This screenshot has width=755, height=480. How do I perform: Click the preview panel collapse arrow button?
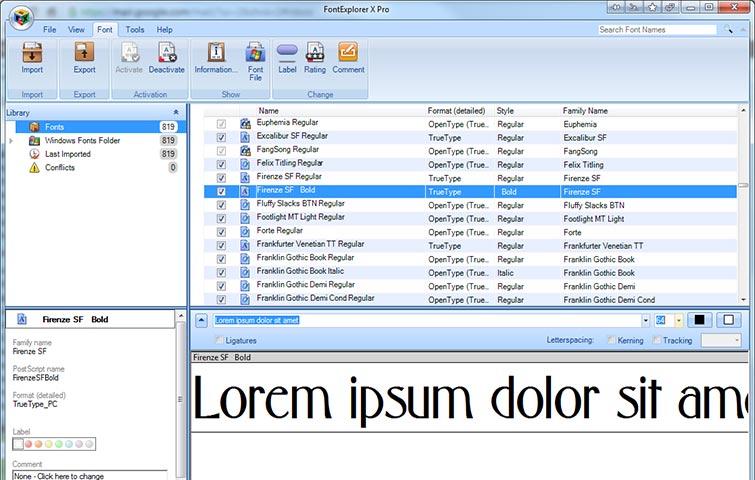(x=201, y=320)
